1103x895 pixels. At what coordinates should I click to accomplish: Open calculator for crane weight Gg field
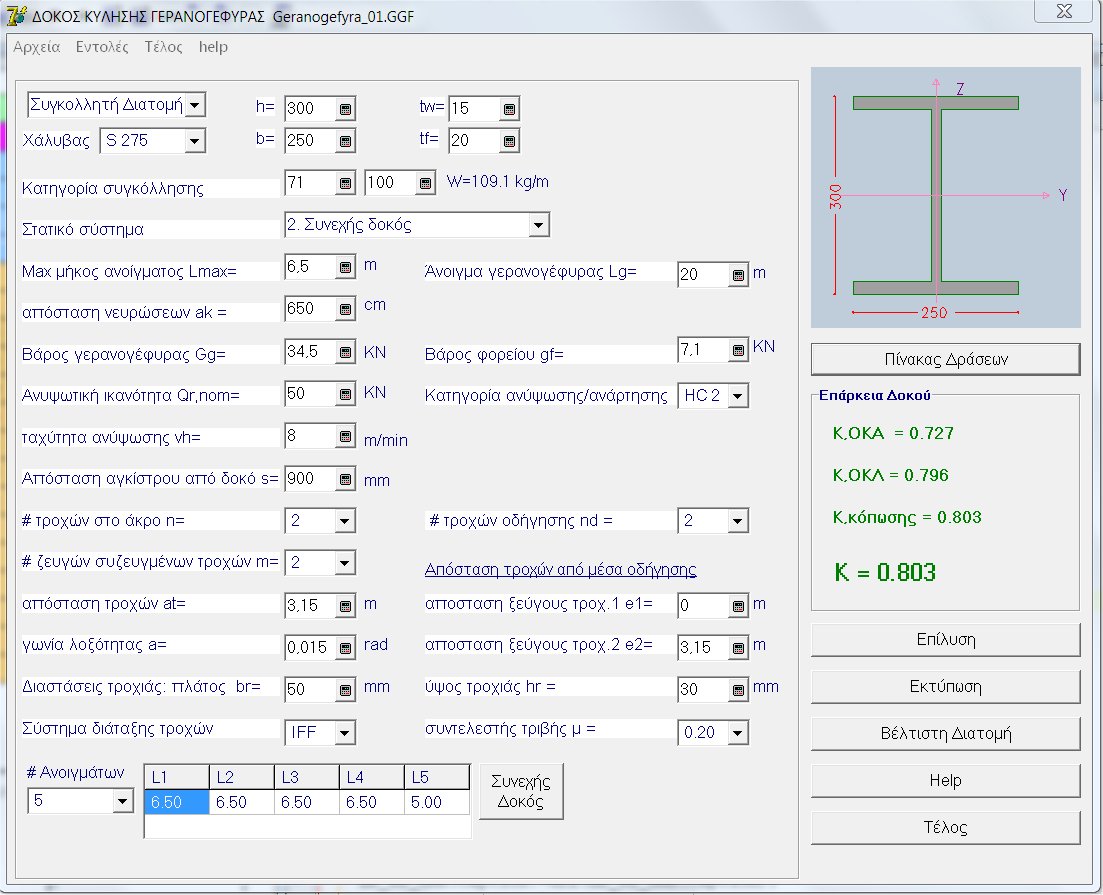pyautogui.click(x=344, y=352)
